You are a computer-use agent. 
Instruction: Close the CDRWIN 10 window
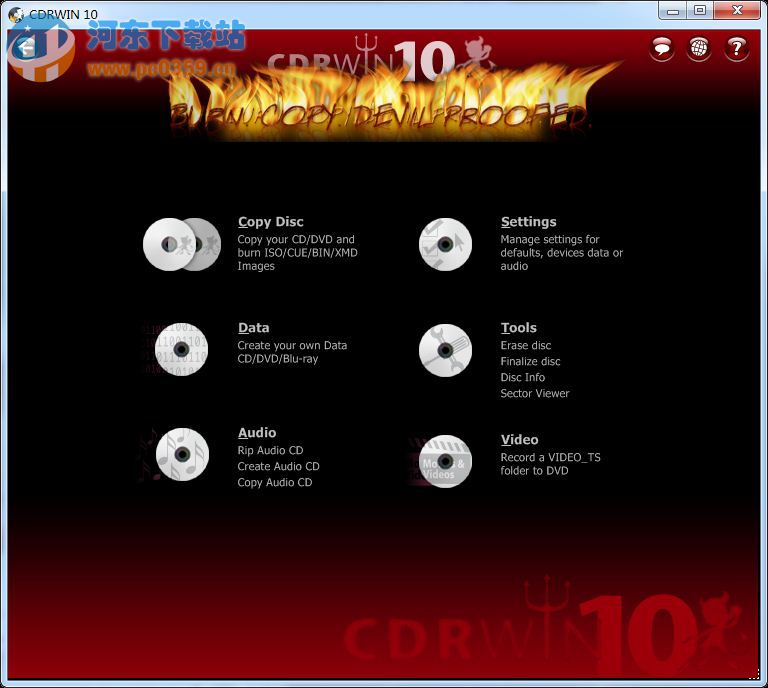[x=737, y=10]
